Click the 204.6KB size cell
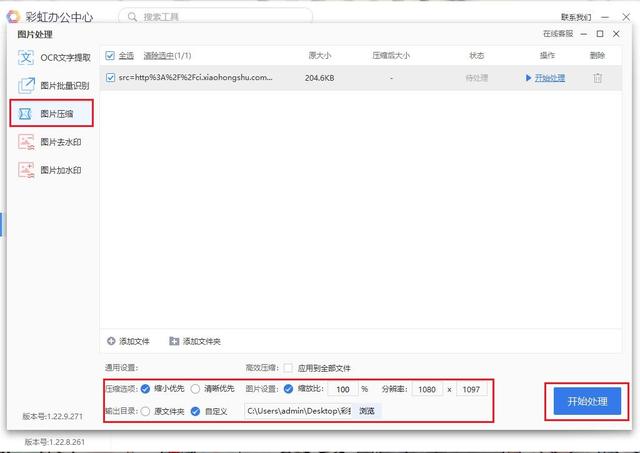640x453 pixels. pos(319,78)
